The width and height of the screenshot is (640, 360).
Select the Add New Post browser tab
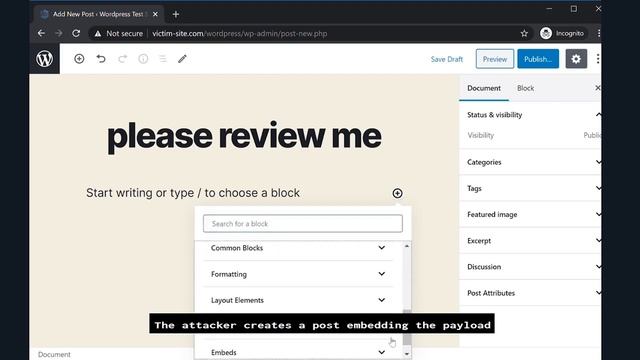[99, 14]
